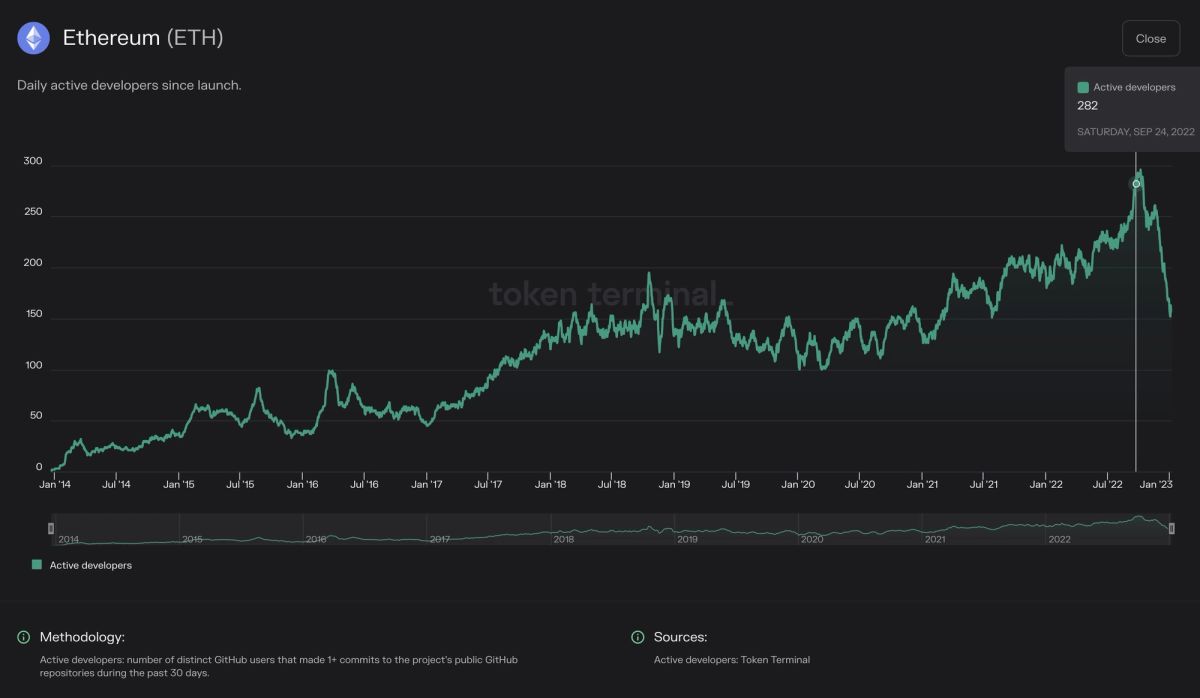Image resolution: width=1200 pixels, height=698 pixels.
Task: Click the Ethereum (ETH) title
Action: tap(143, 38)
